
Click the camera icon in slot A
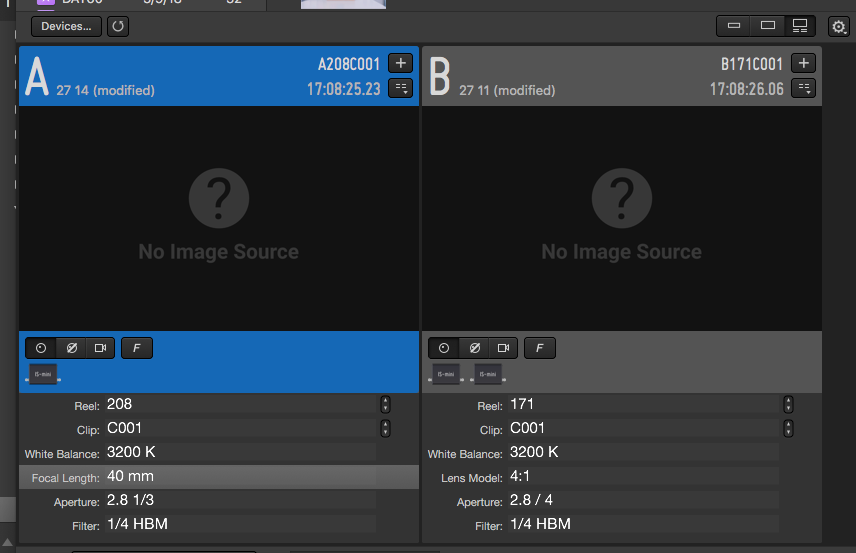pyautogui.click(x=100, y=348)
